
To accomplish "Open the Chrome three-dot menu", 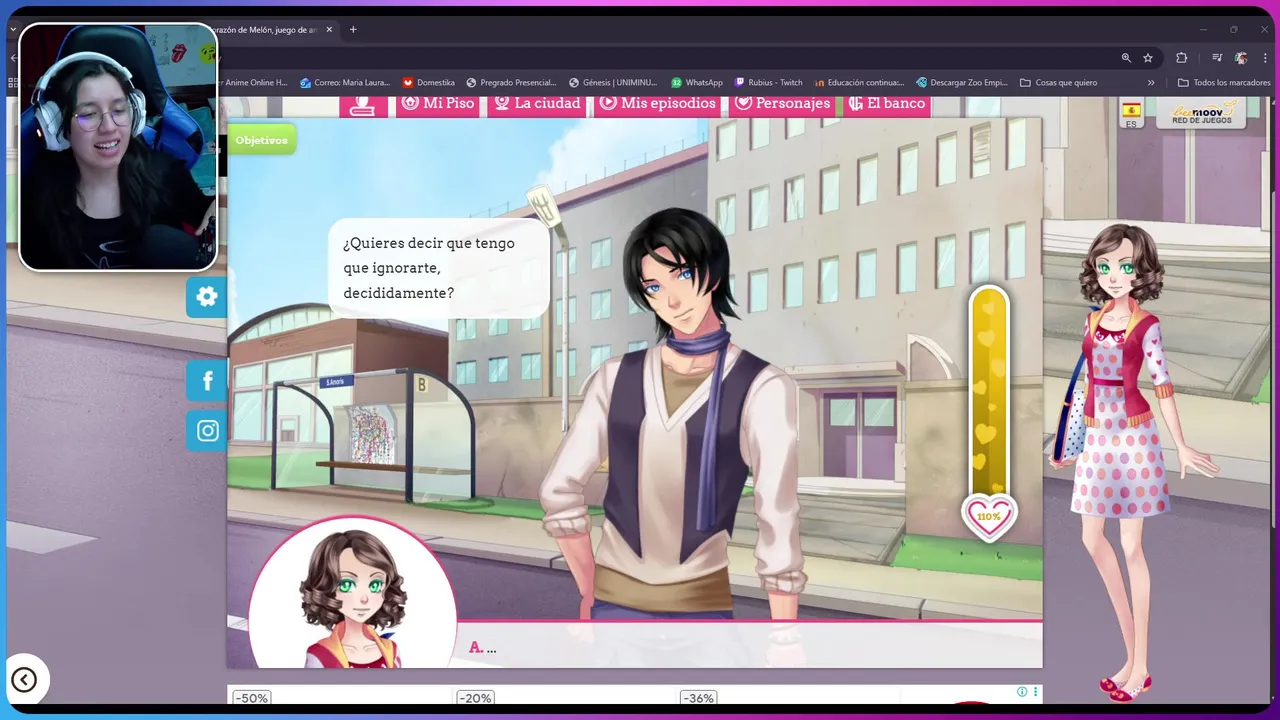I will (1264, 58).
